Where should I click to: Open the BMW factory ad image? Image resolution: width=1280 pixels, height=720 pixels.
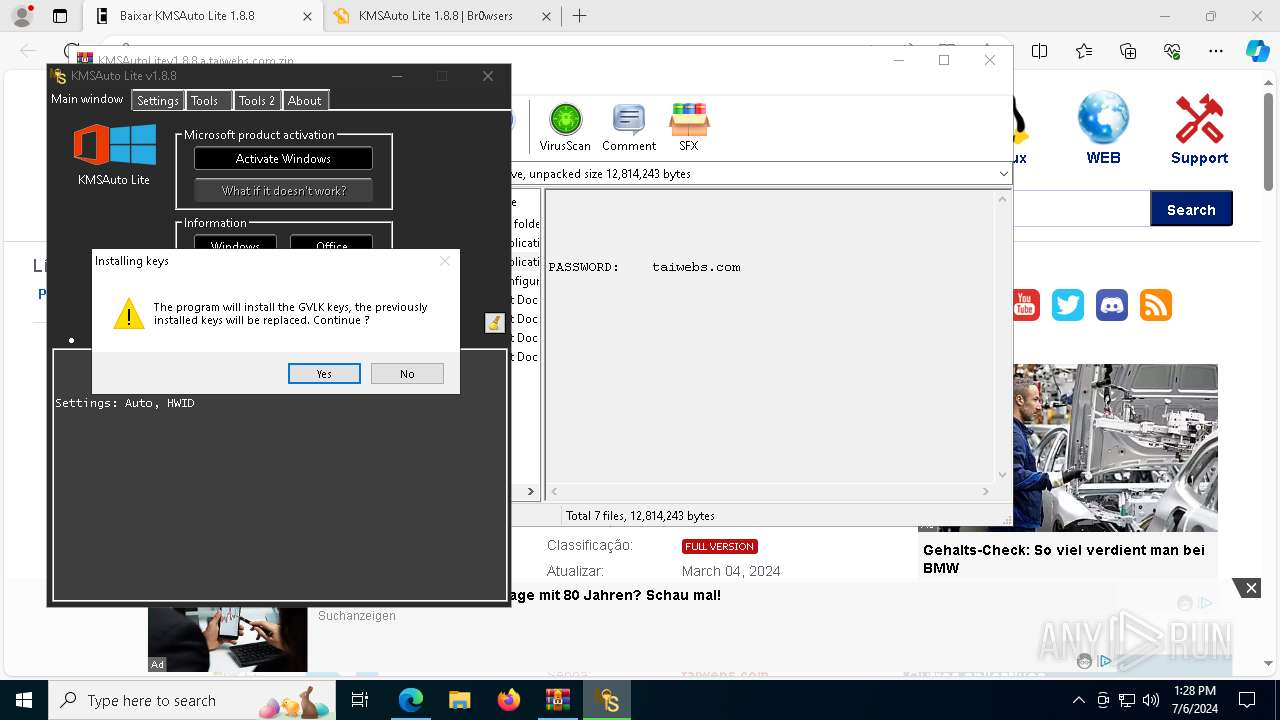tap(1115, 447)
